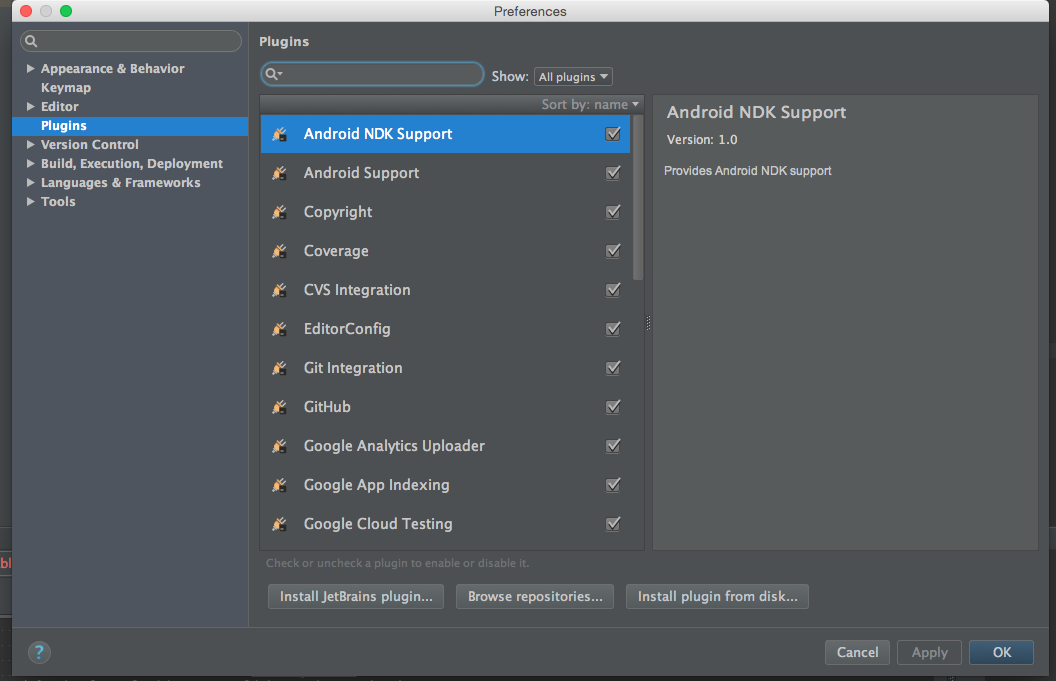
Task: Open the Show All plugins dropdown
Action: click(573, 77)
